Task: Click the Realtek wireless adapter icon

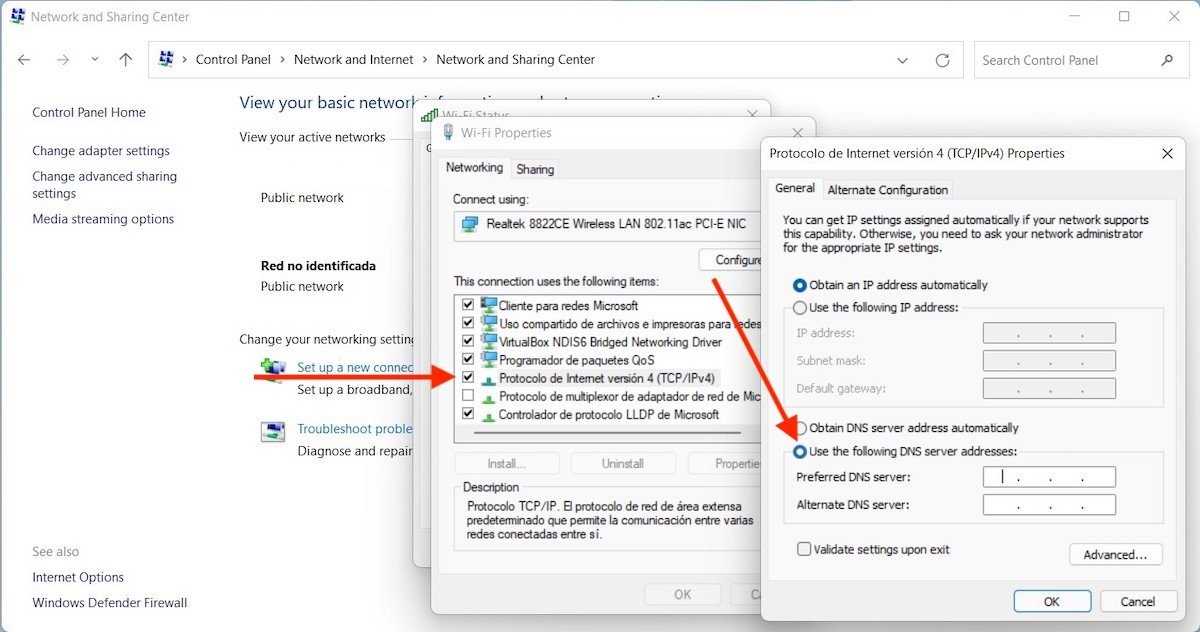Action: (x=469, y=225)
